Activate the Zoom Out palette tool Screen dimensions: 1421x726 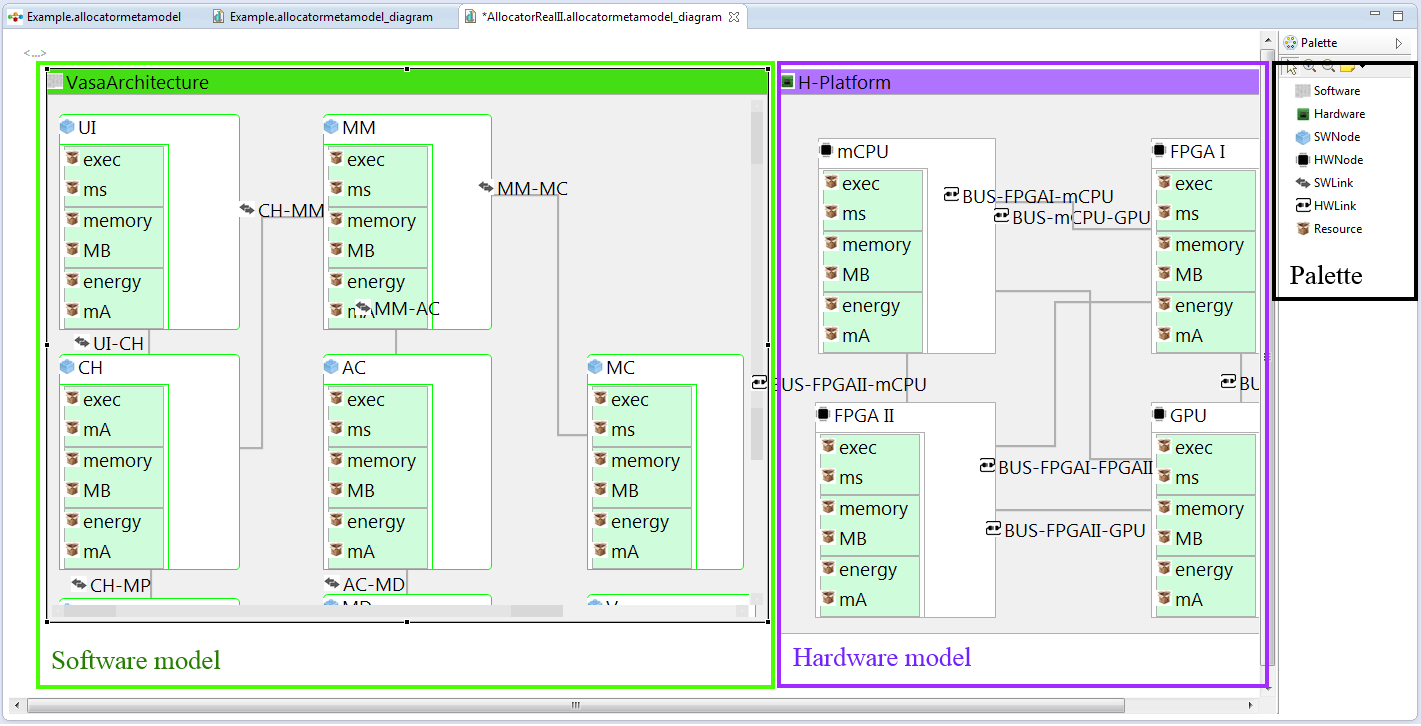pos(1328,66)
